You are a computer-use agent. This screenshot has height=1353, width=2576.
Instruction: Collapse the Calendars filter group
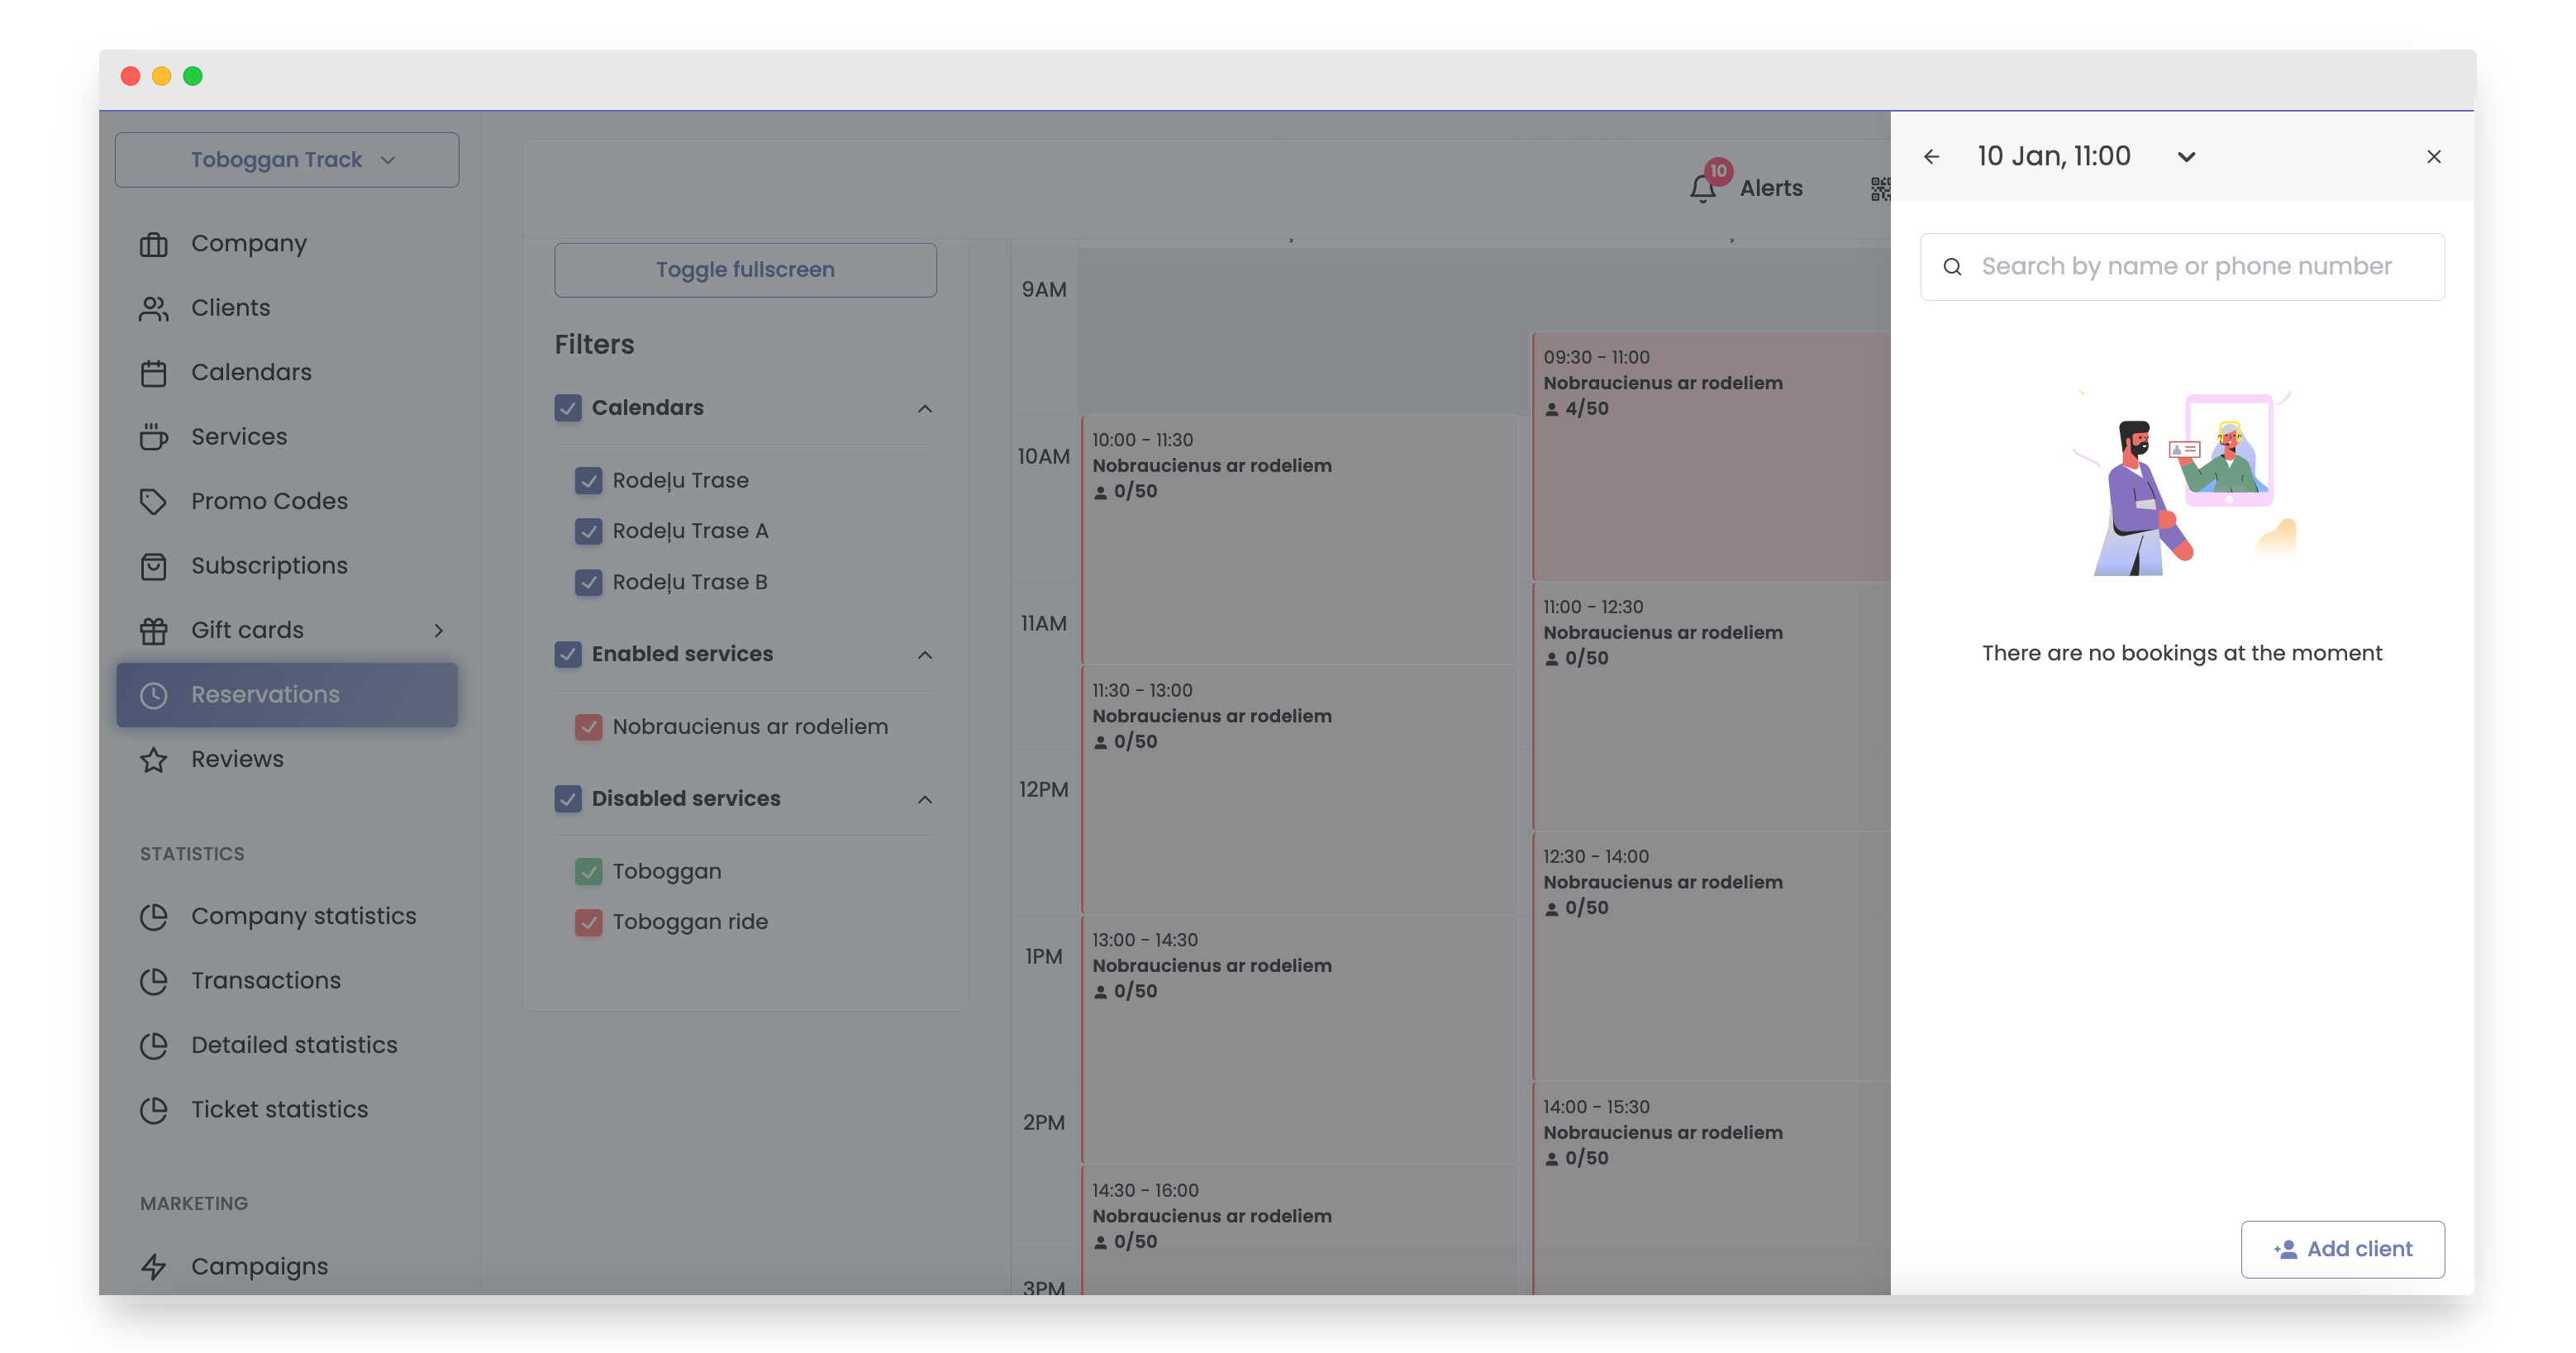(x=924, y=408)
